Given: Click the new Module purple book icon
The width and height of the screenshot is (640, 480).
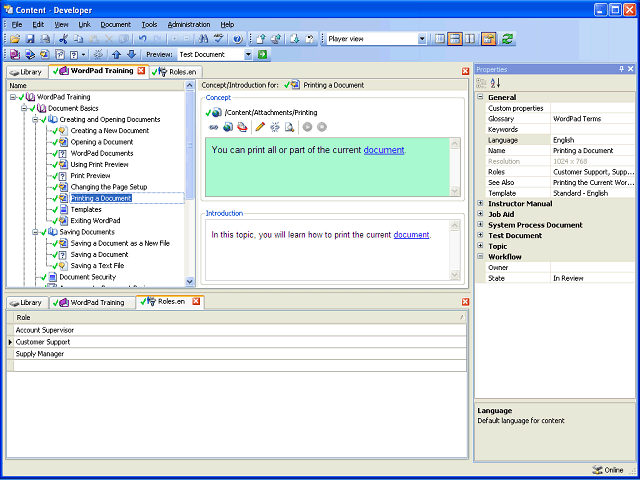Looking at the screenshot, I should coord(15,54).
